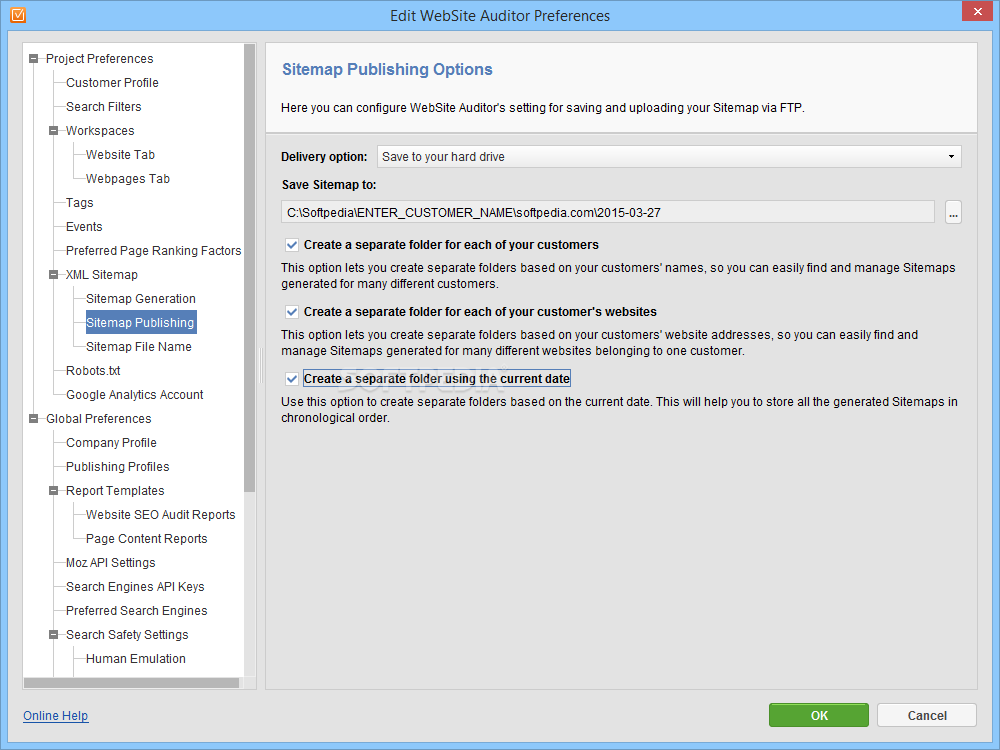Click the Workspaces label

[100, 131]
